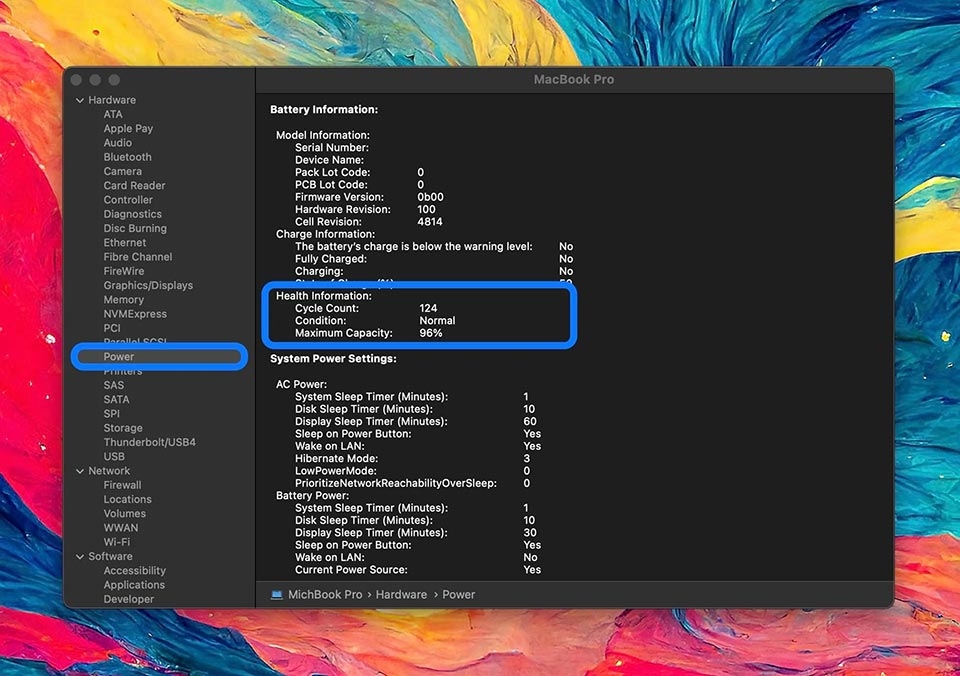
Task: Select Bluetooth in the sidebar
Action: click(x=127, y=156)
